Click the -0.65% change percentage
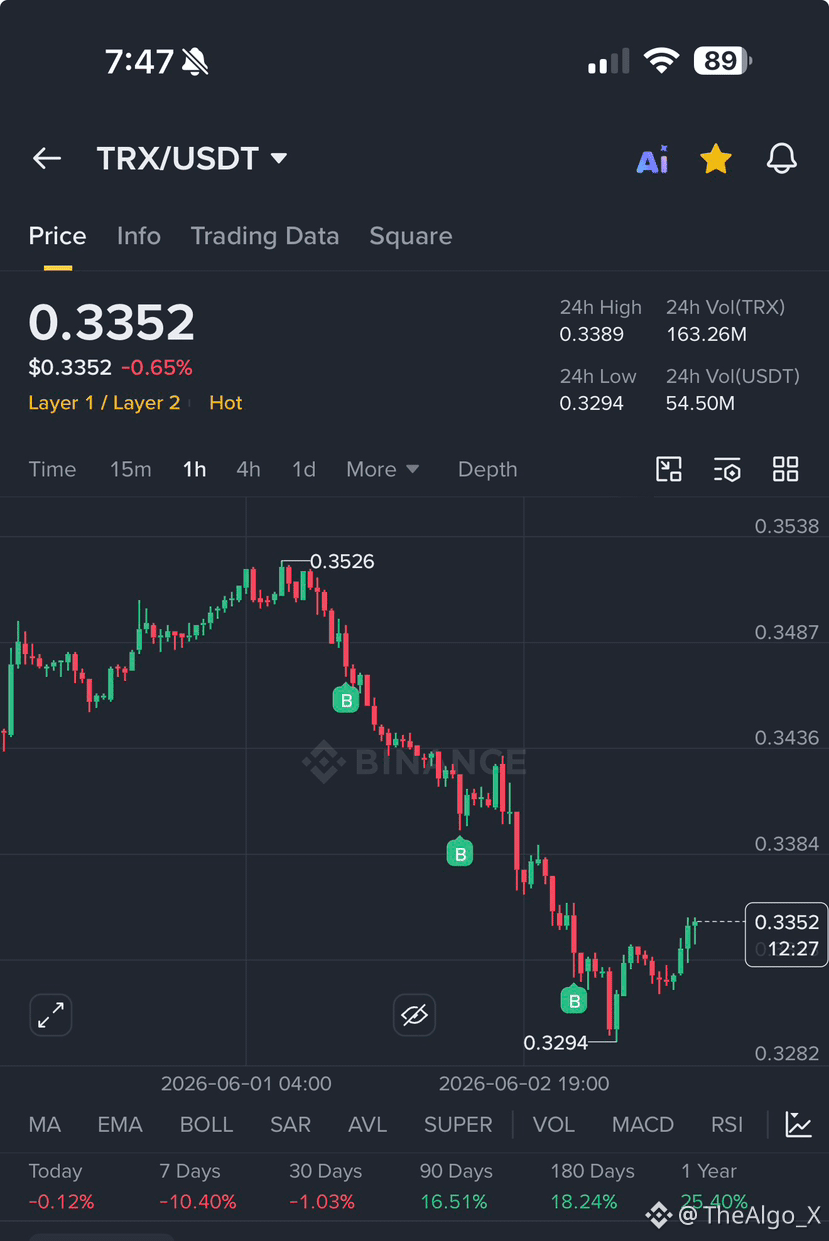829x1241 pixels. 157,368
